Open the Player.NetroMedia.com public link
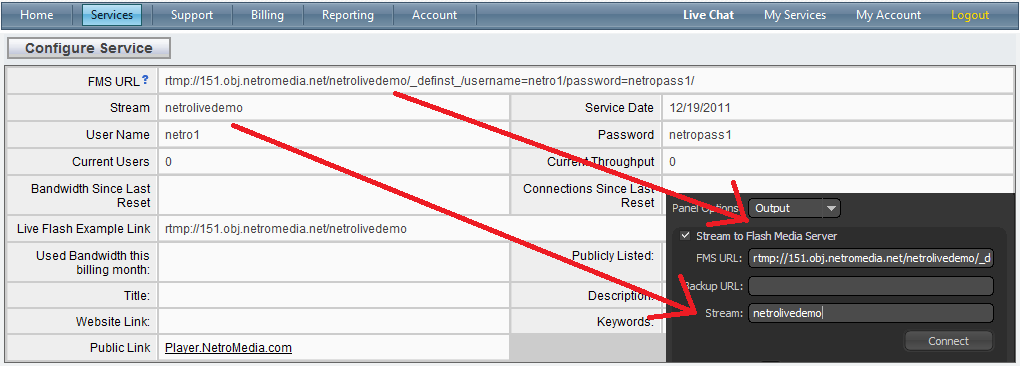The height and width of the screenshot is (366, 1020). tap(228, 348)
